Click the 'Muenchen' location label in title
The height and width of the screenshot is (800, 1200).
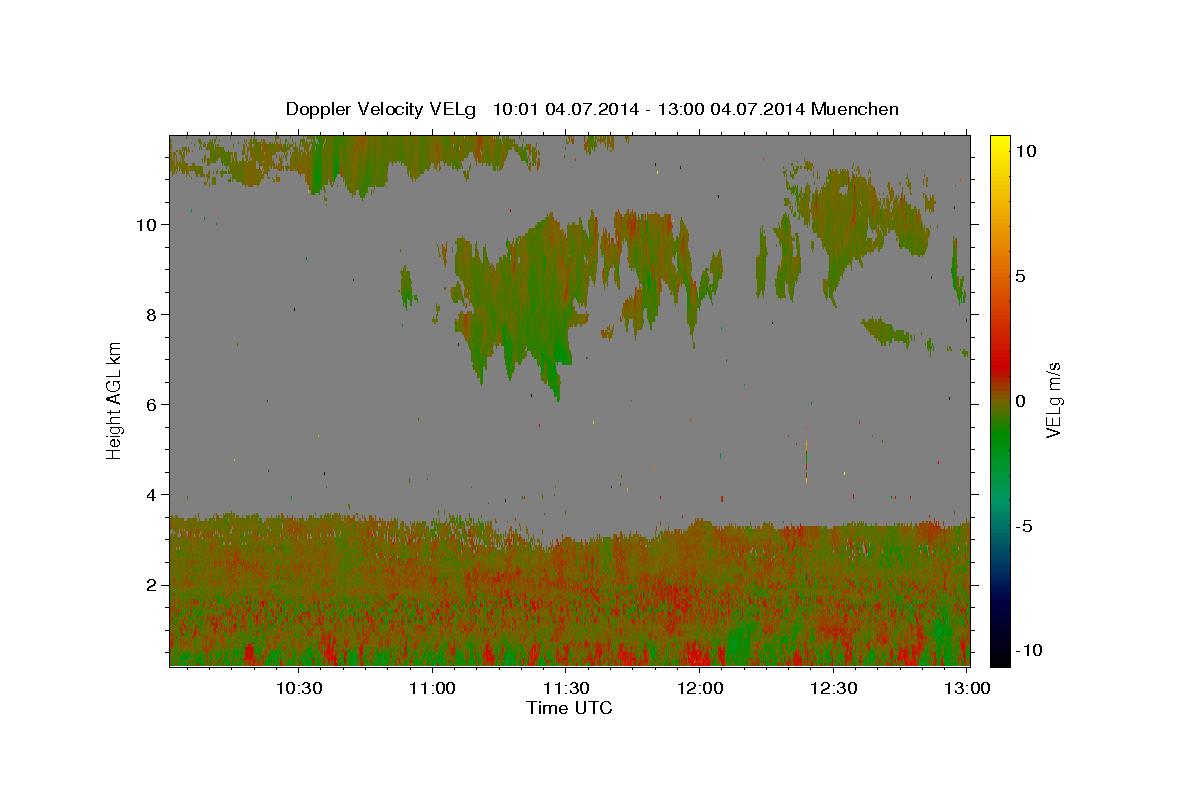click(x=855, y=109)
